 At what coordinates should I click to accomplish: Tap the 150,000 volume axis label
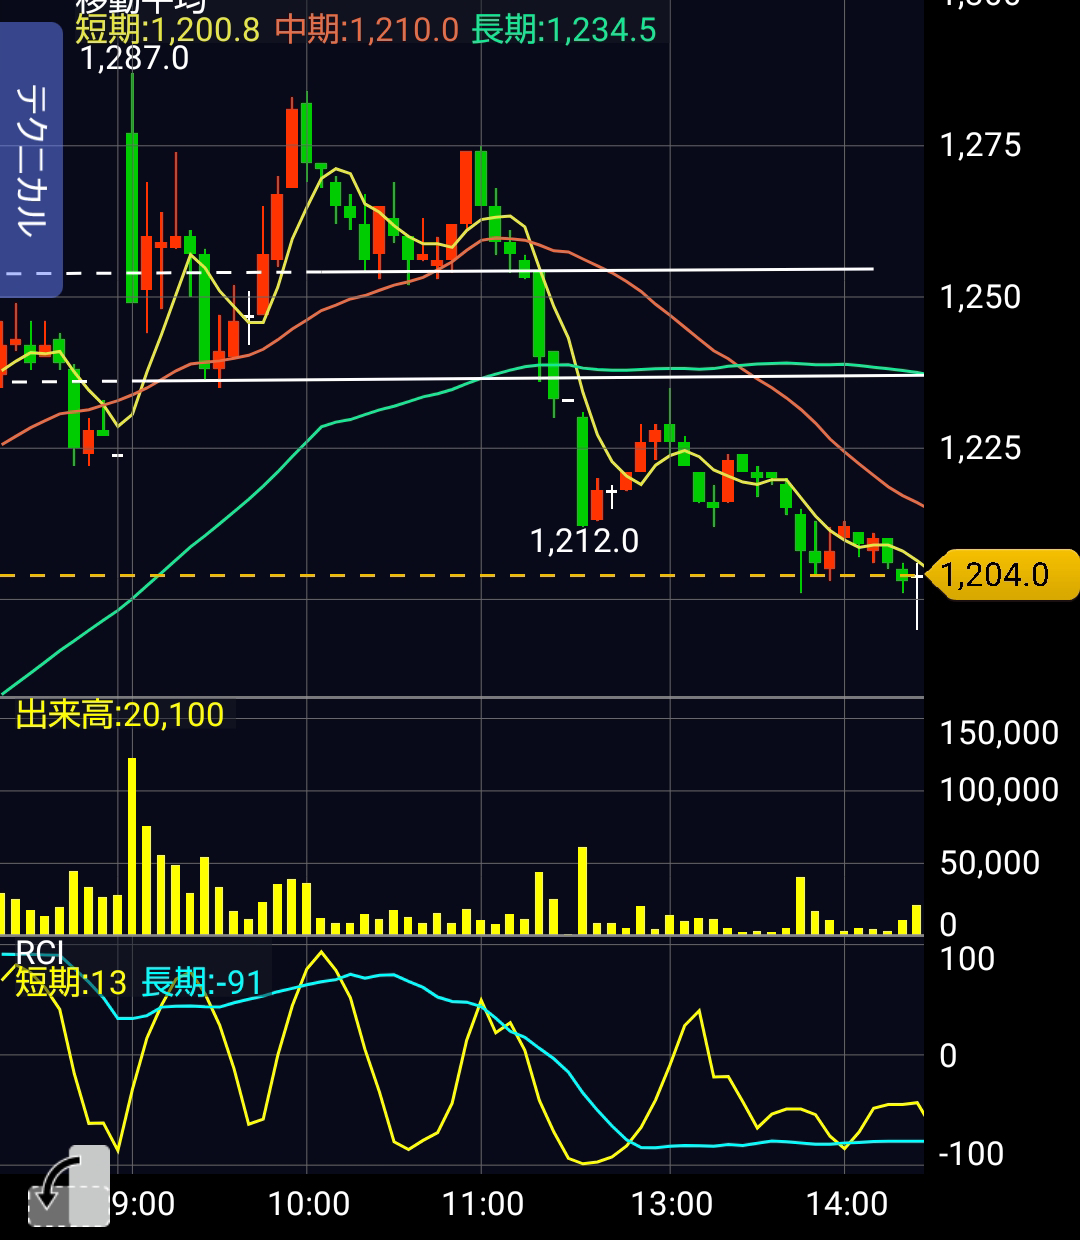pyautogui.click(x=999, y=733)
